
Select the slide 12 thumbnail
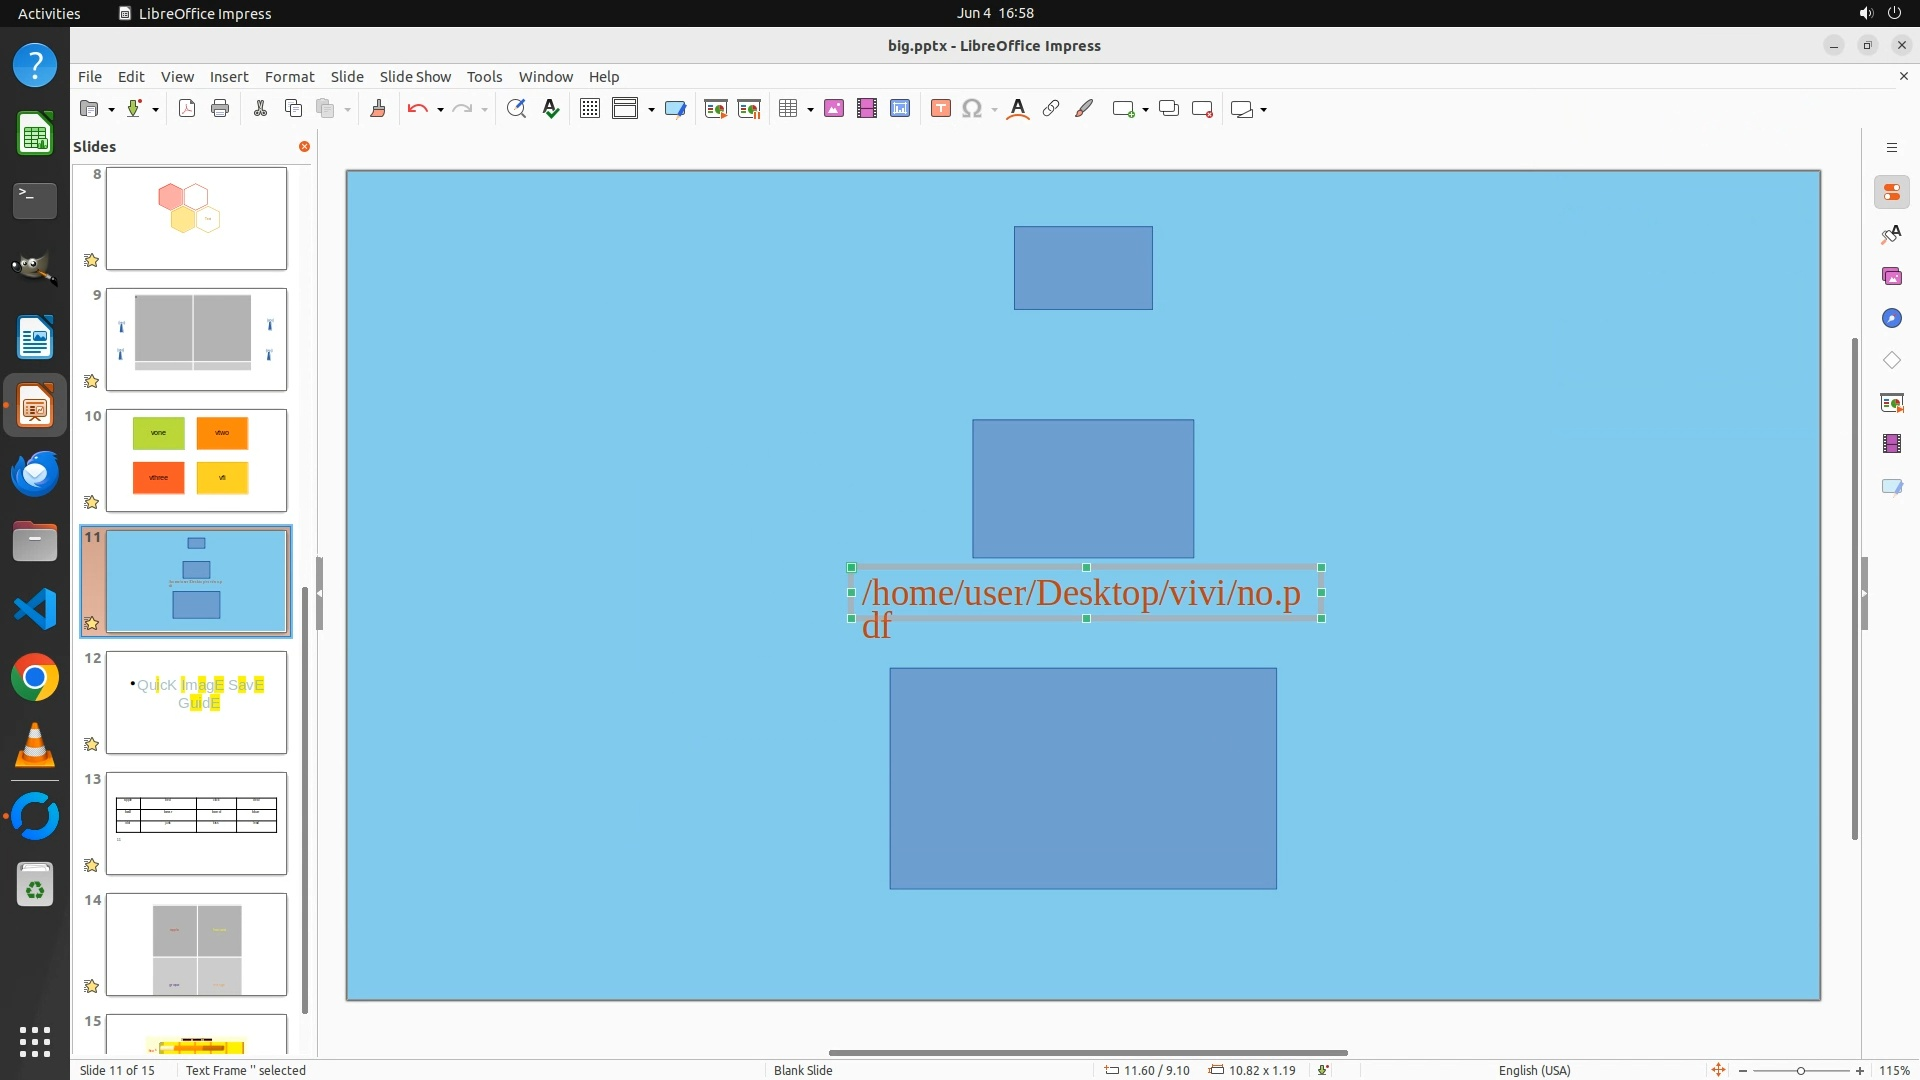pyautogui.click(x=196, y=702)
